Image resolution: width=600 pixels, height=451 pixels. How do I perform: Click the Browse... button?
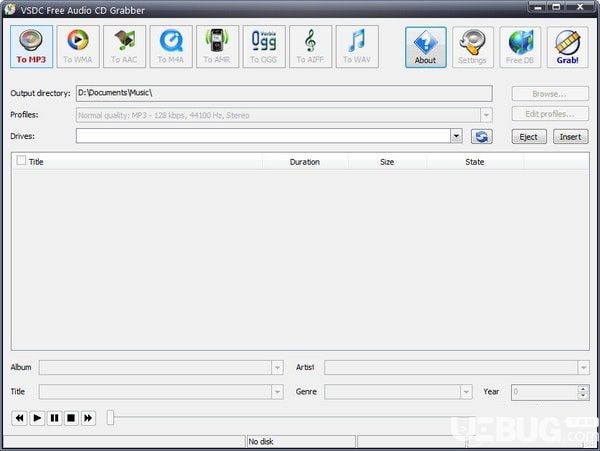pos(550,94)
